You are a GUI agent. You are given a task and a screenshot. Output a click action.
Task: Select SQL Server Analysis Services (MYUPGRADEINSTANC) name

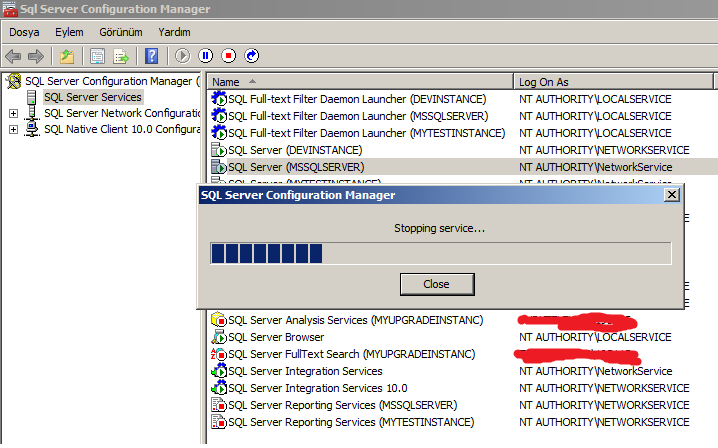356,320
